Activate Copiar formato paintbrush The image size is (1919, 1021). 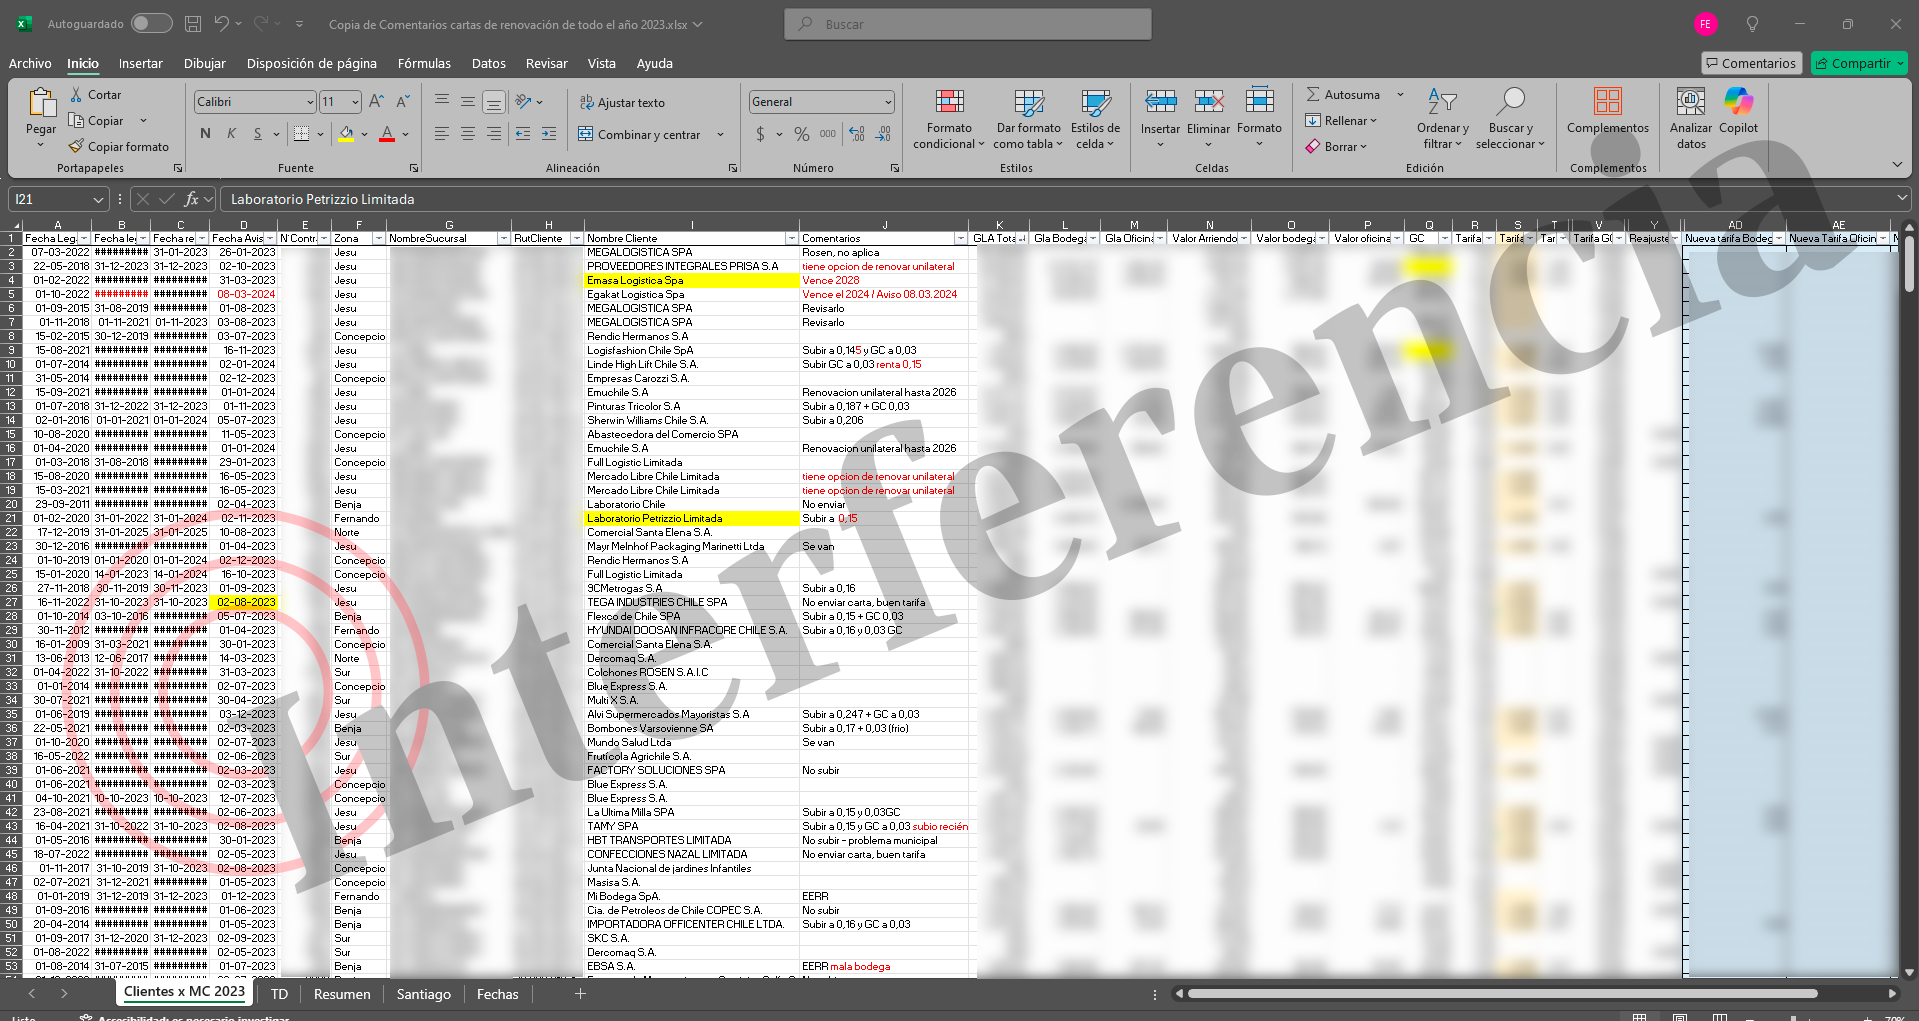pos(119,147)
